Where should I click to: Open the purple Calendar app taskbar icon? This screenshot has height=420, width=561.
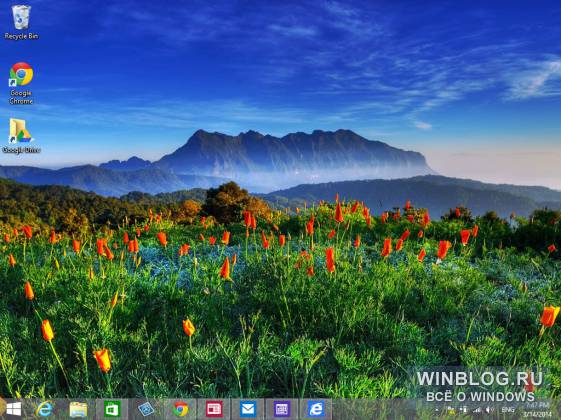(282, 409)
